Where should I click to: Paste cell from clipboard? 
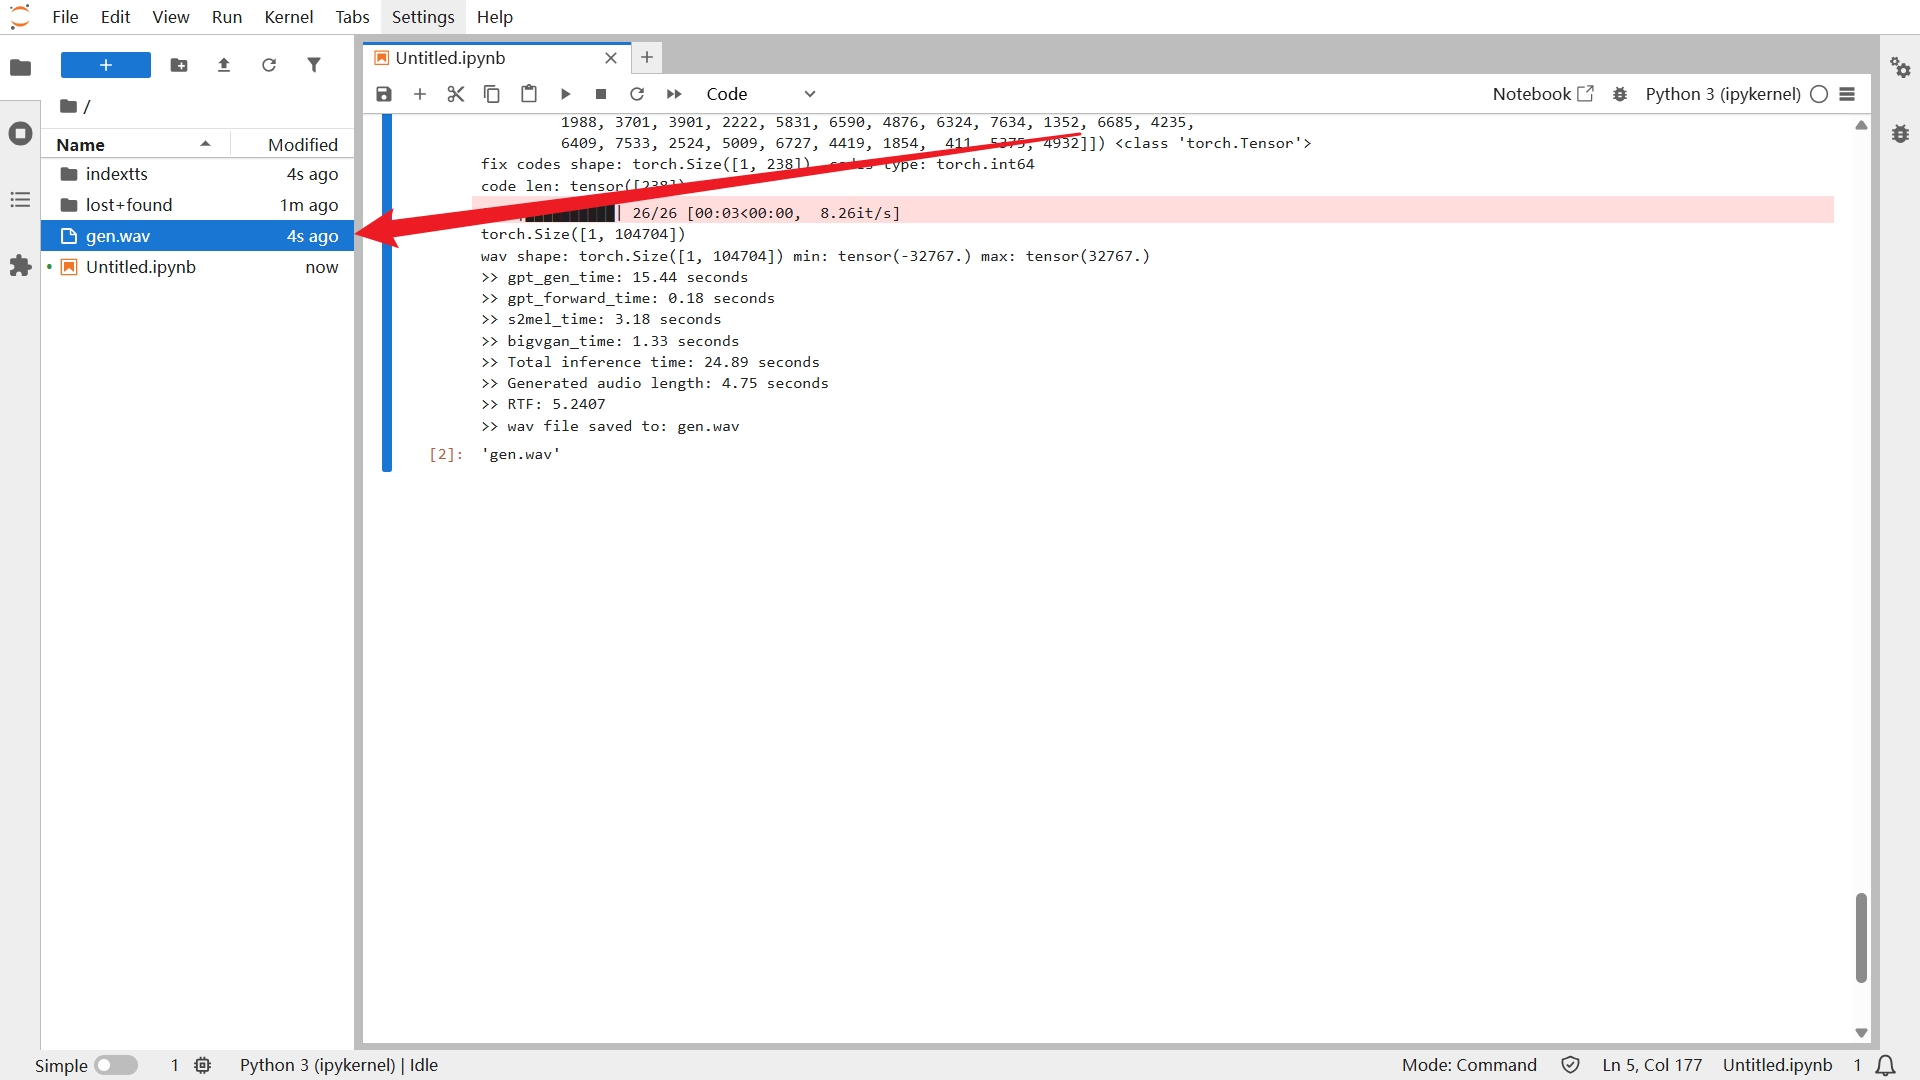coord(529,94)
